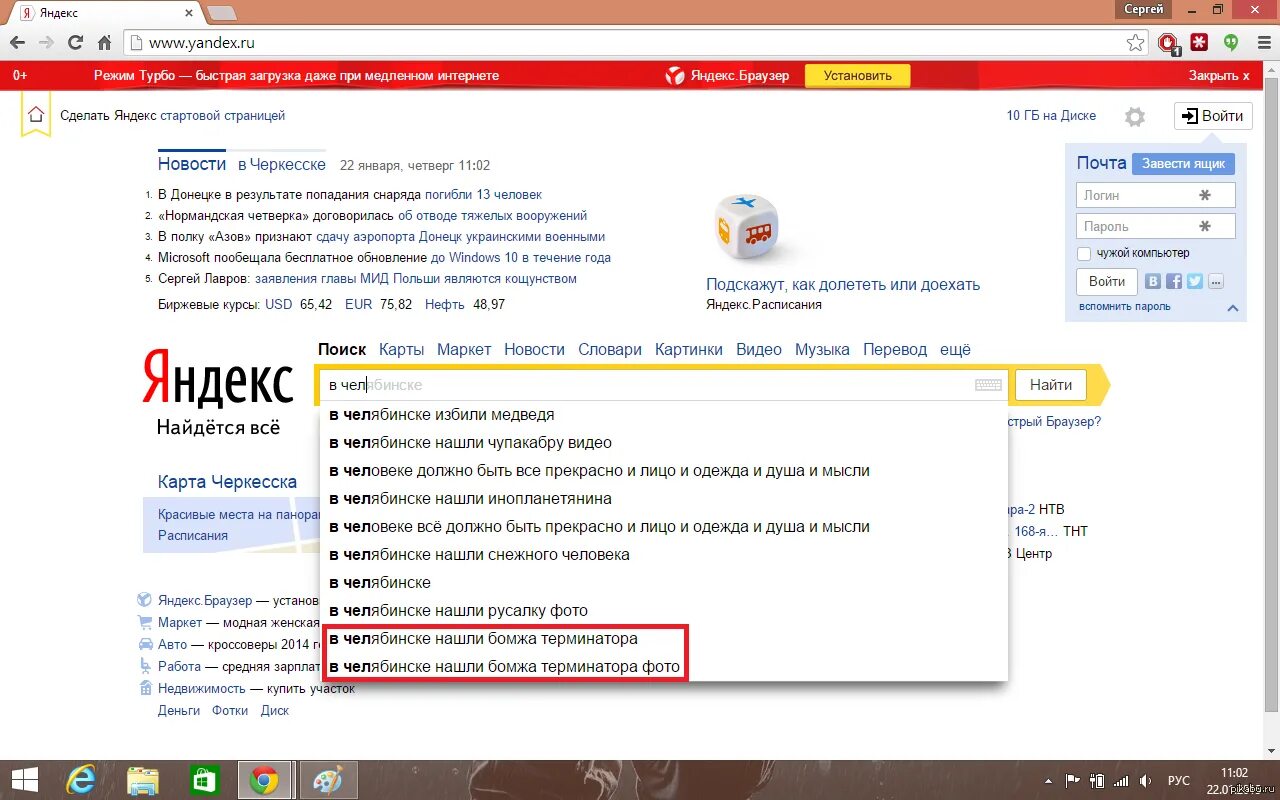Open the red ad-blocker extension icon
The image size is (1280, 800).
1168,43
